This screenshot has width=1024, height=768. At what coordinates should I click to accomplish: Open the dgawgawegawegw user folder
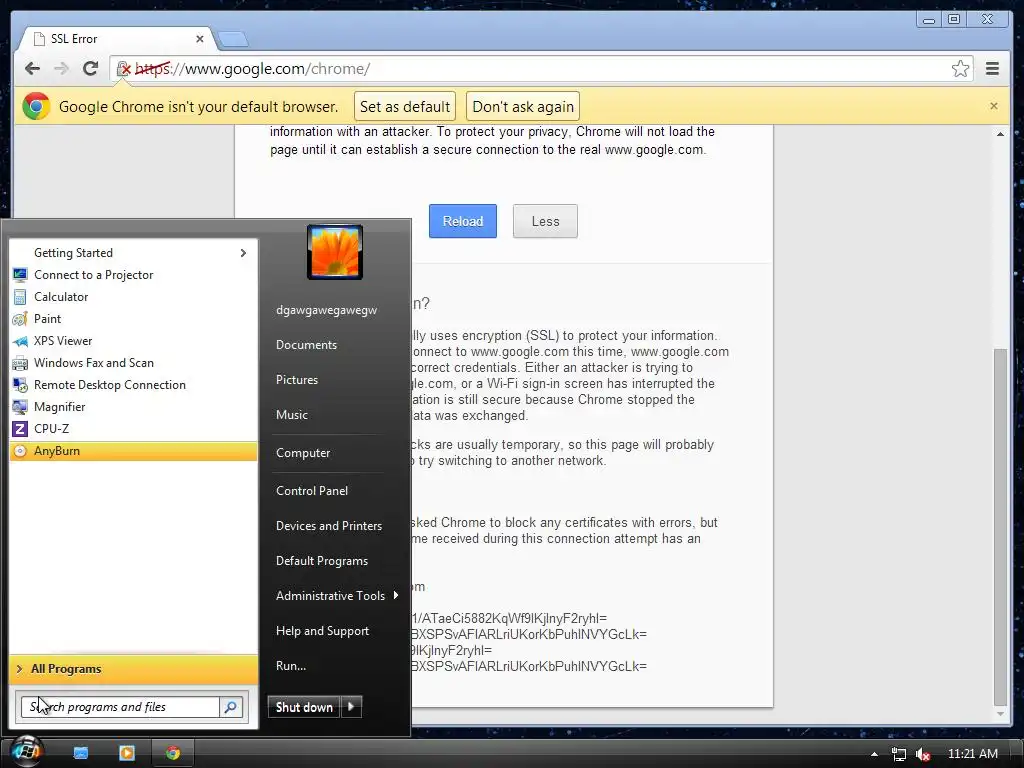(327, 310)
